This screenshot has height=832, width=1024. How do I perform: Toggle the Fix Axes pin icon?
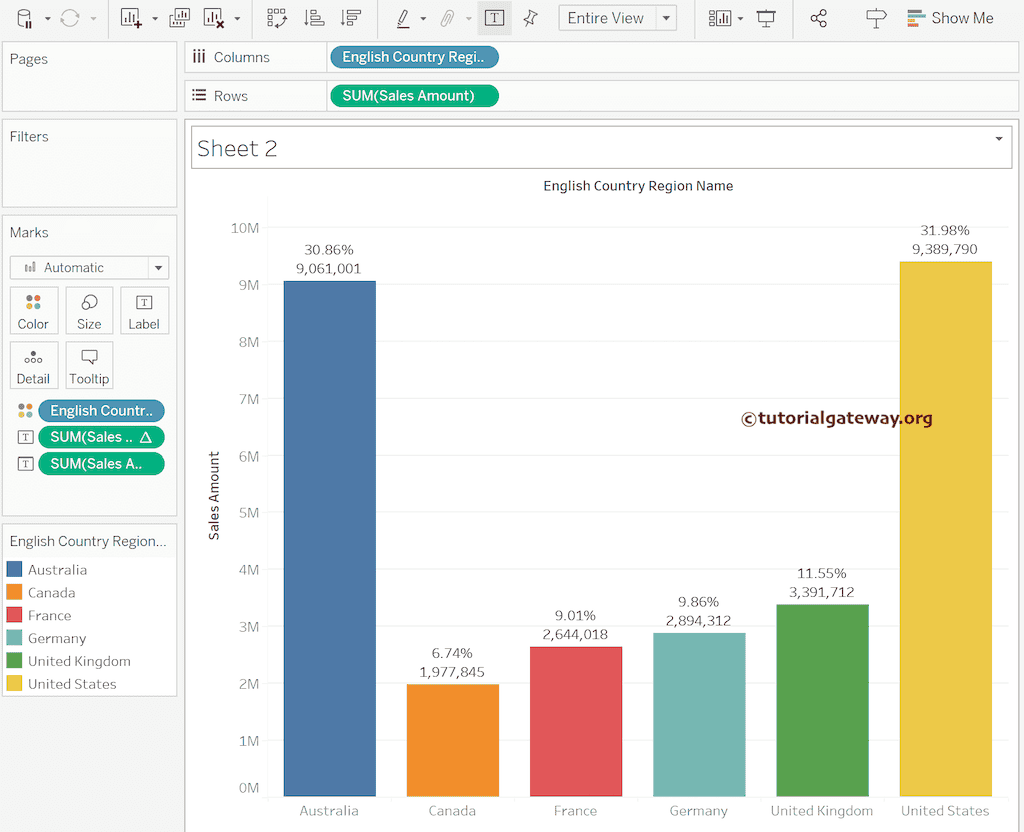pyautogui.click(x=530, y=18)
